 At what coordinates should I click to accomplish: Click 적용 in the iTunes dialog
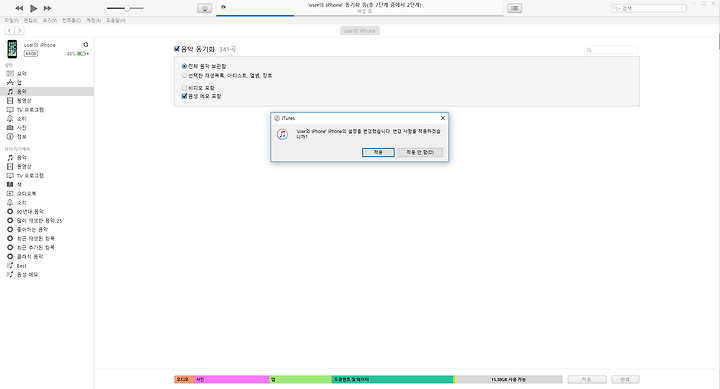coord(378,152)
